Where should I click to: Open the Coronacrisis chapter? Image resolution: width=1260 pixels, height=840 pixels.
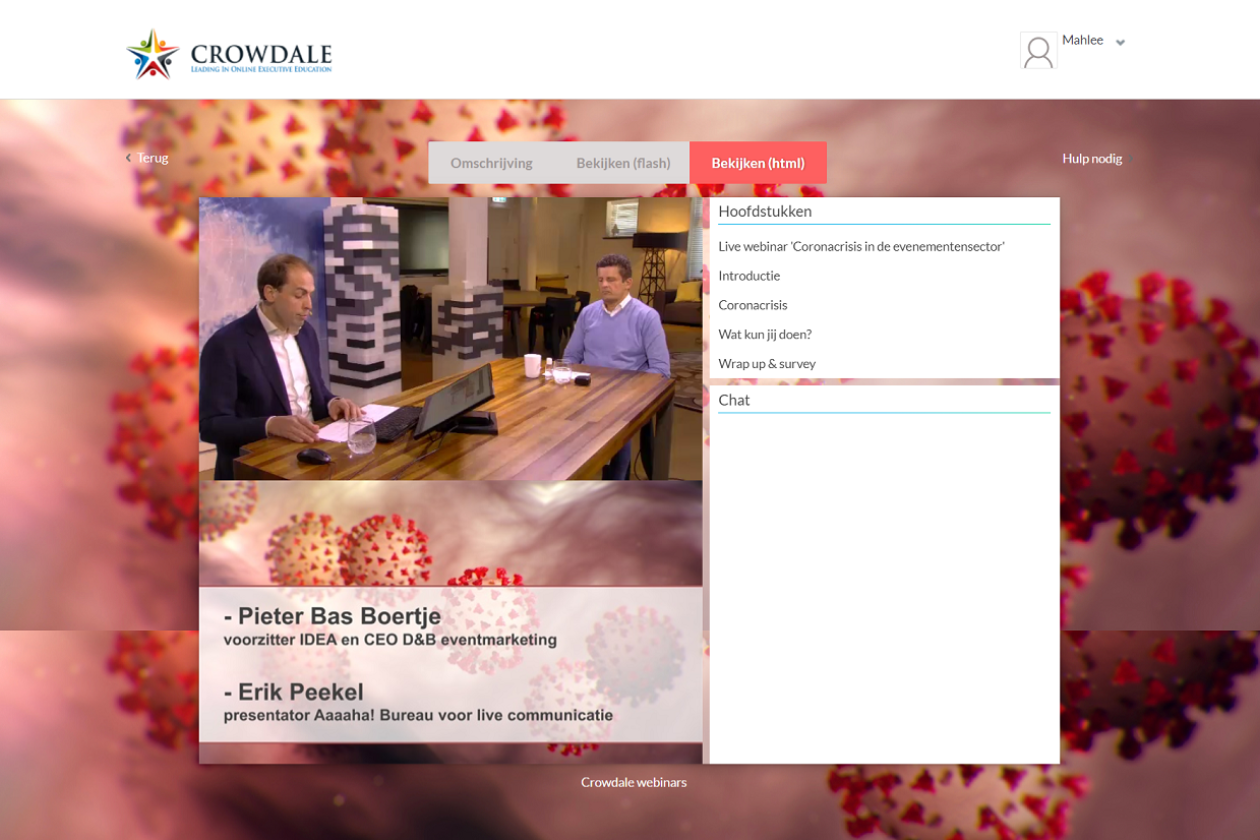(x=753, y=305)
